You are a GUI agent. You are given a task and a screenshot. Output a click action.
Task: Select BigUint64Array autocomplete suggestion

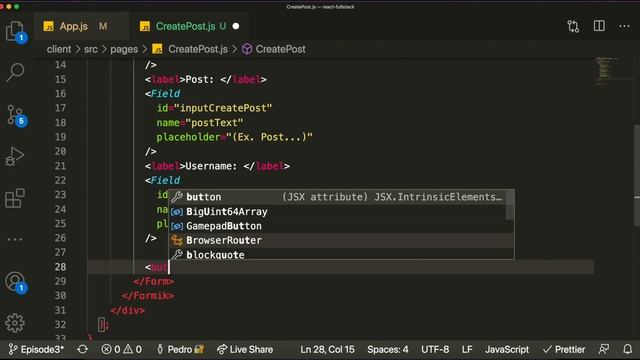[x=341, y=211]
